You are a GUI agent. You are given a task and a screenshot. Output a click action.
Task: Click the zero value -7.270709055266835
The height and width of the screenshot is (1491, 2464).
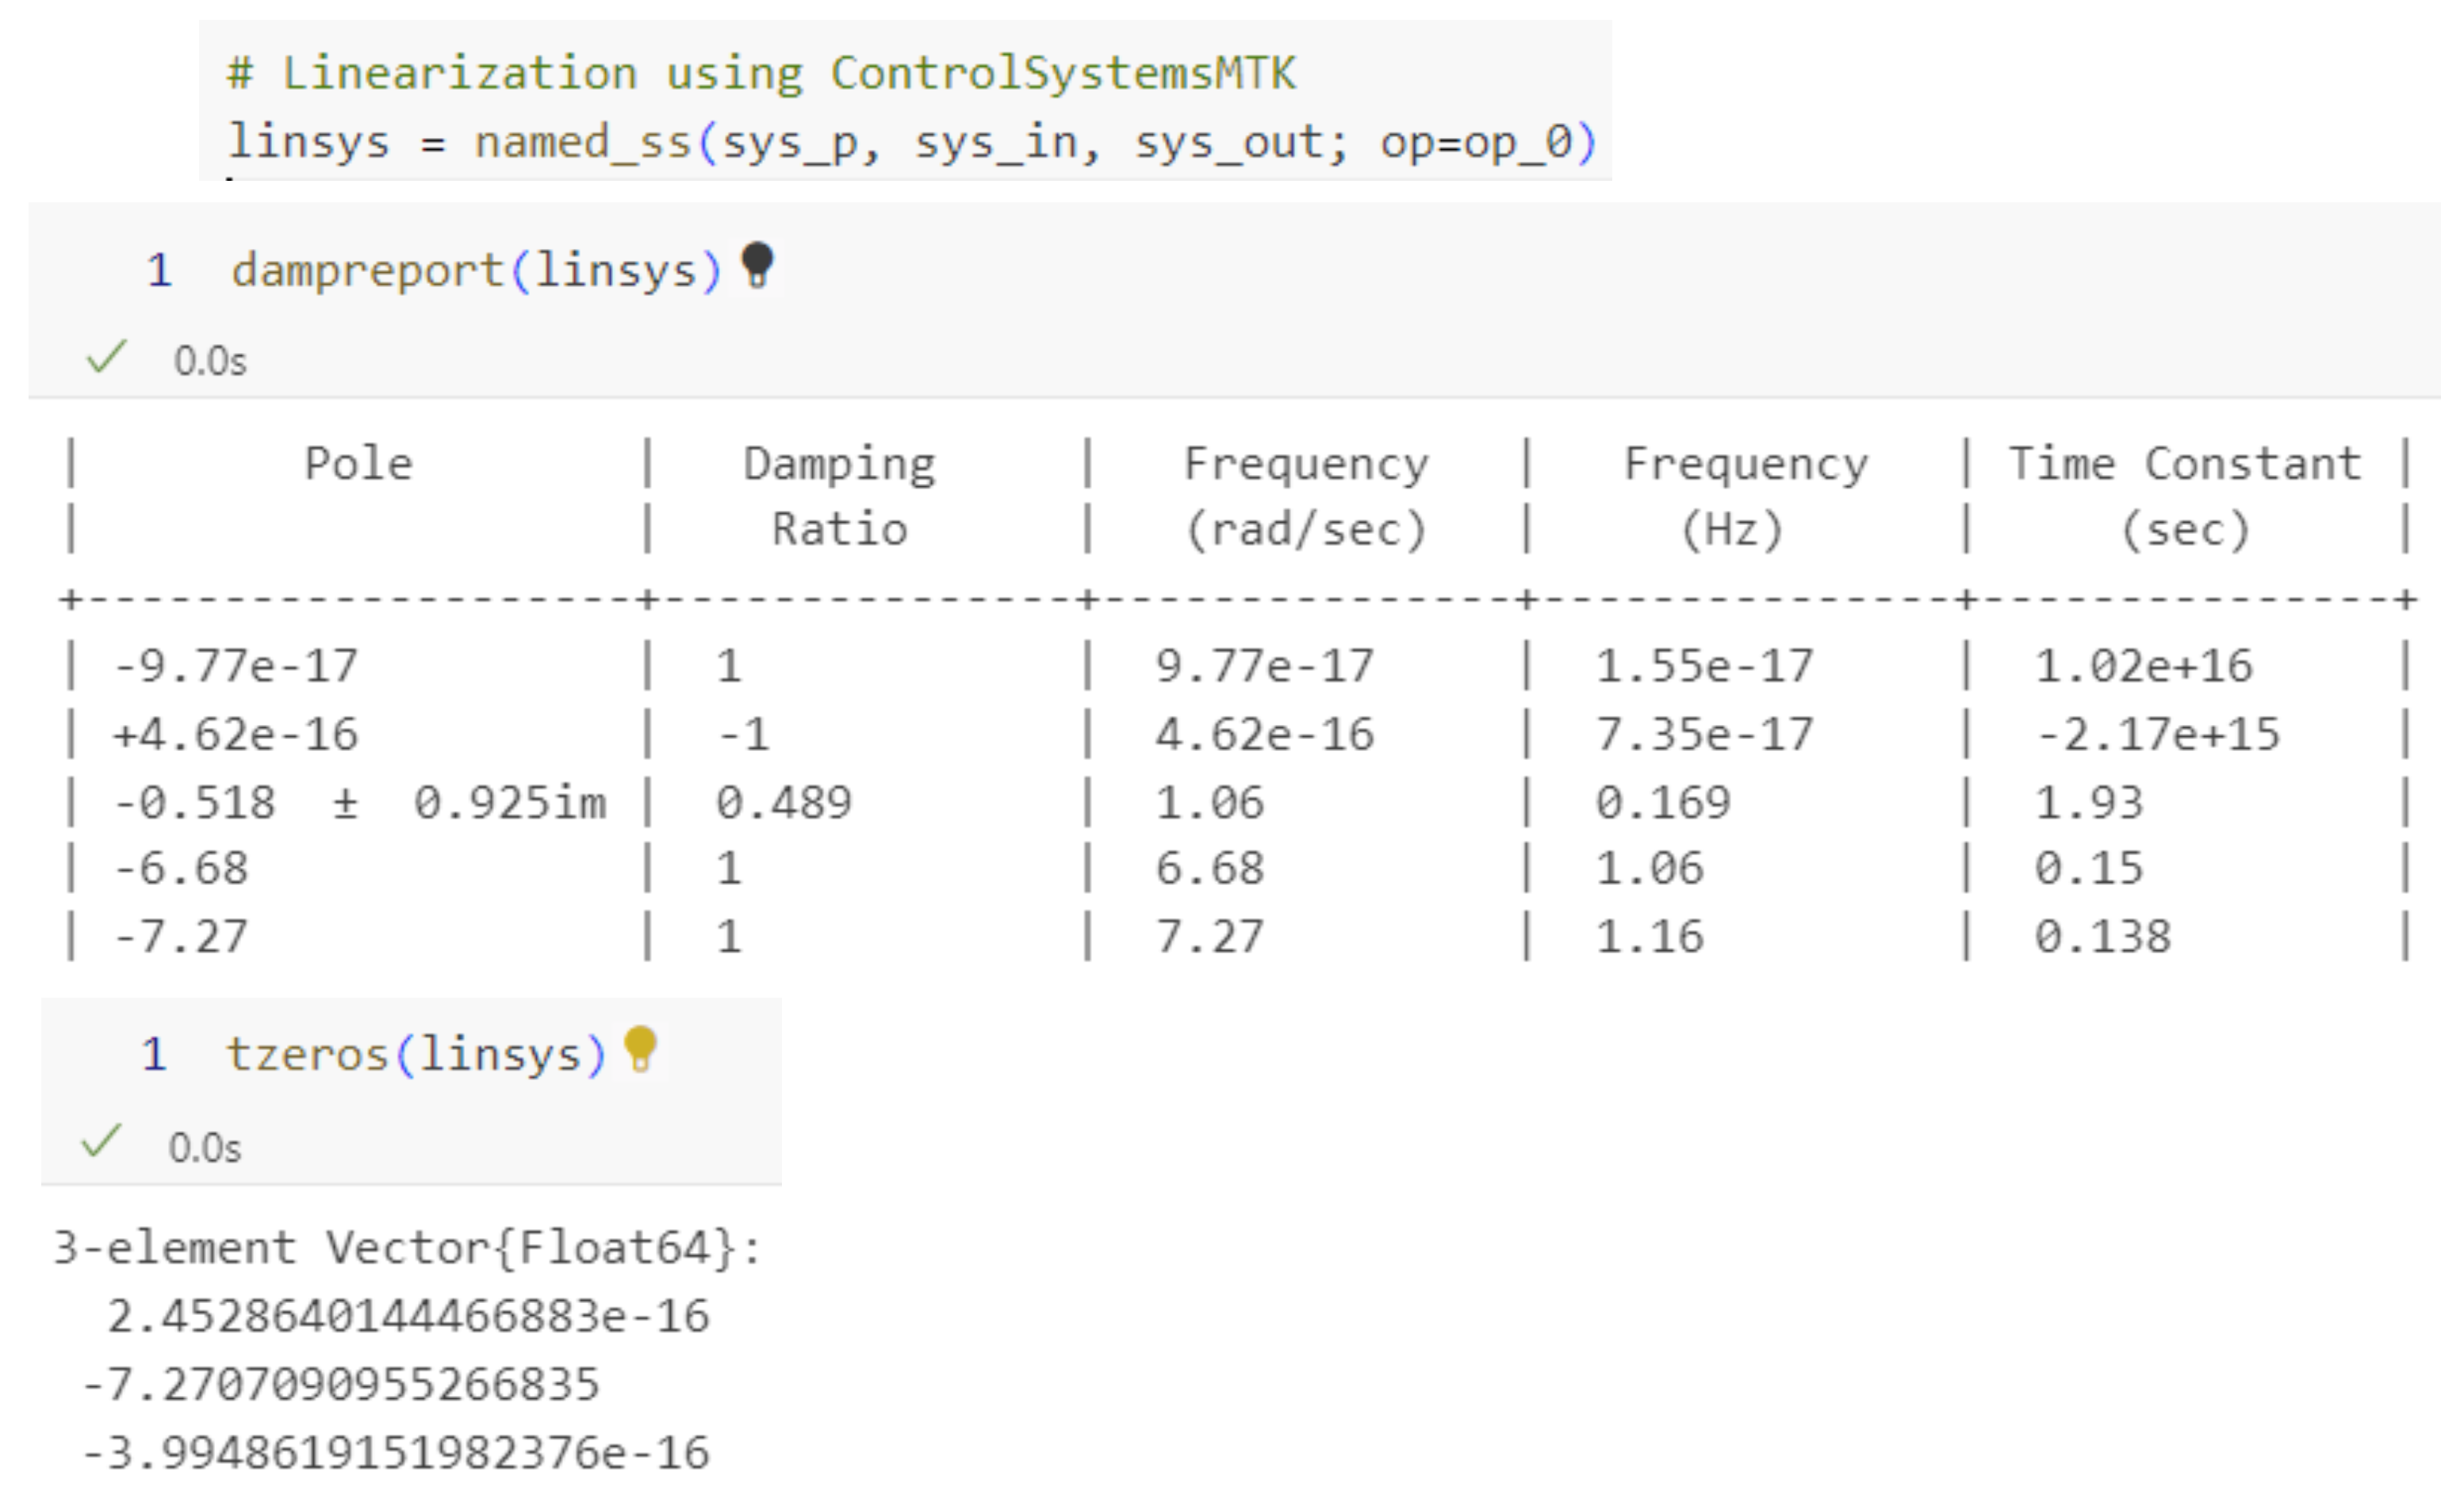340,1385
